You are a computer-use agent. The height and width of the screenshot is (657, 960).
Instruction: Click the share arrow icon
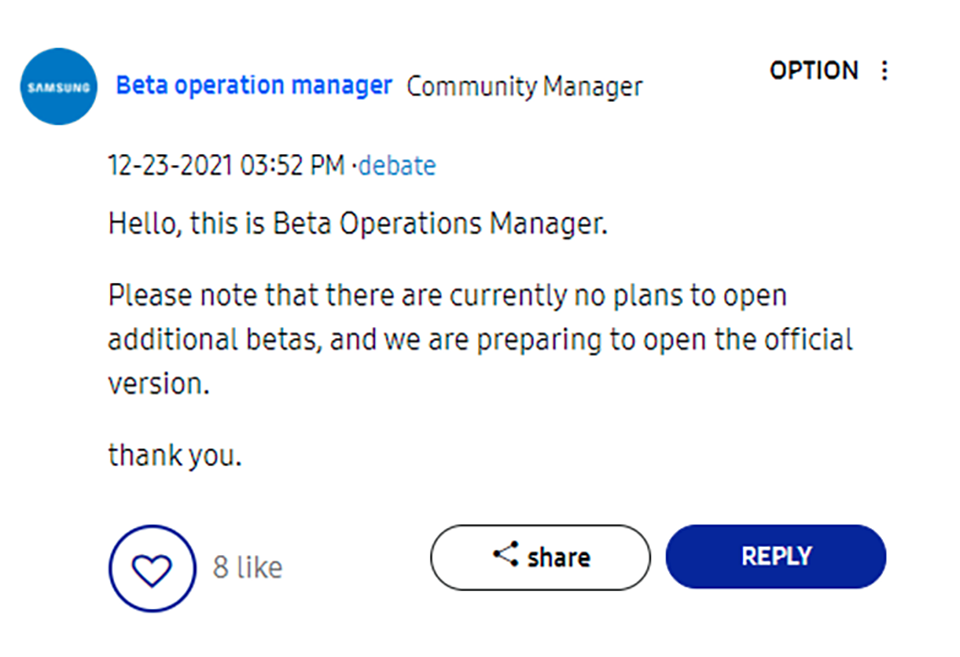pos(506,556)
